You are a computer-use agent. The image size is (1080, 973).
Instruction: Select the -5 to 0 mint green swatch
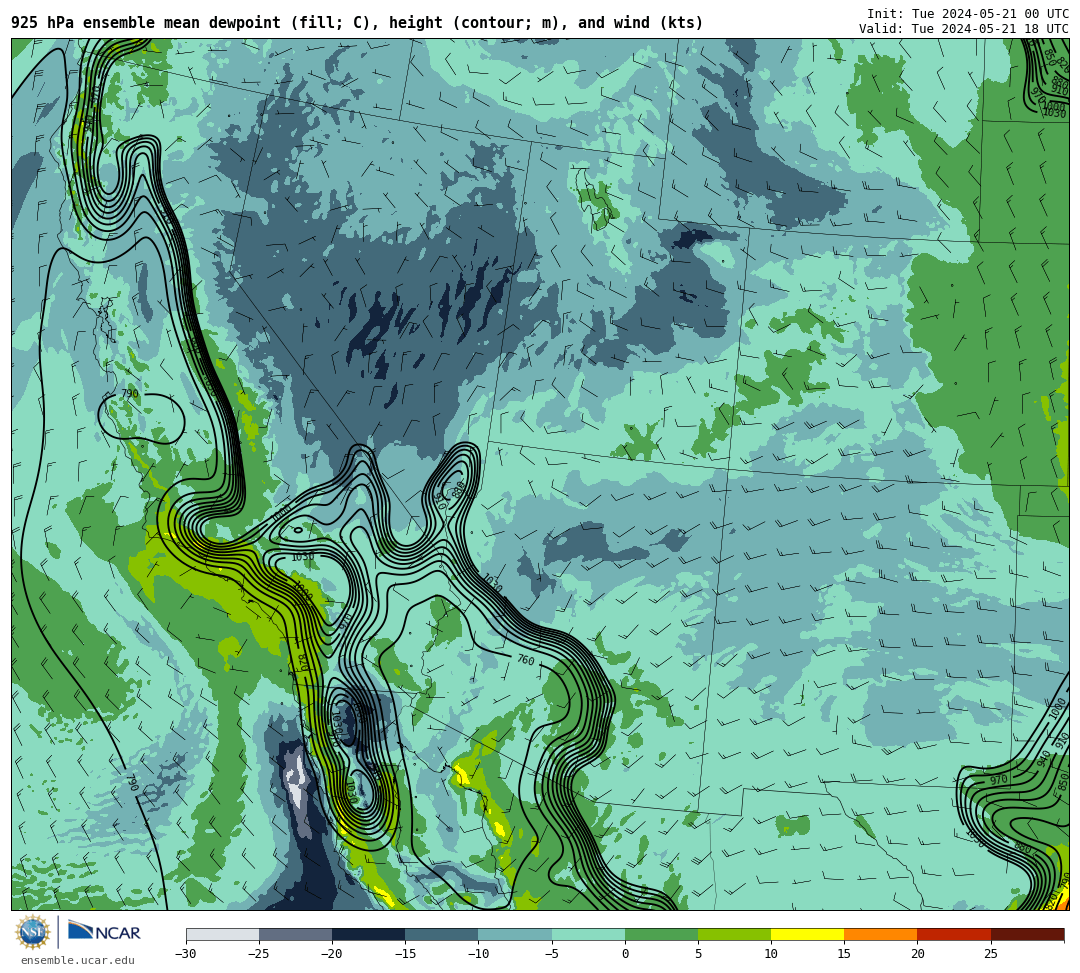click(x=588, y=934)
